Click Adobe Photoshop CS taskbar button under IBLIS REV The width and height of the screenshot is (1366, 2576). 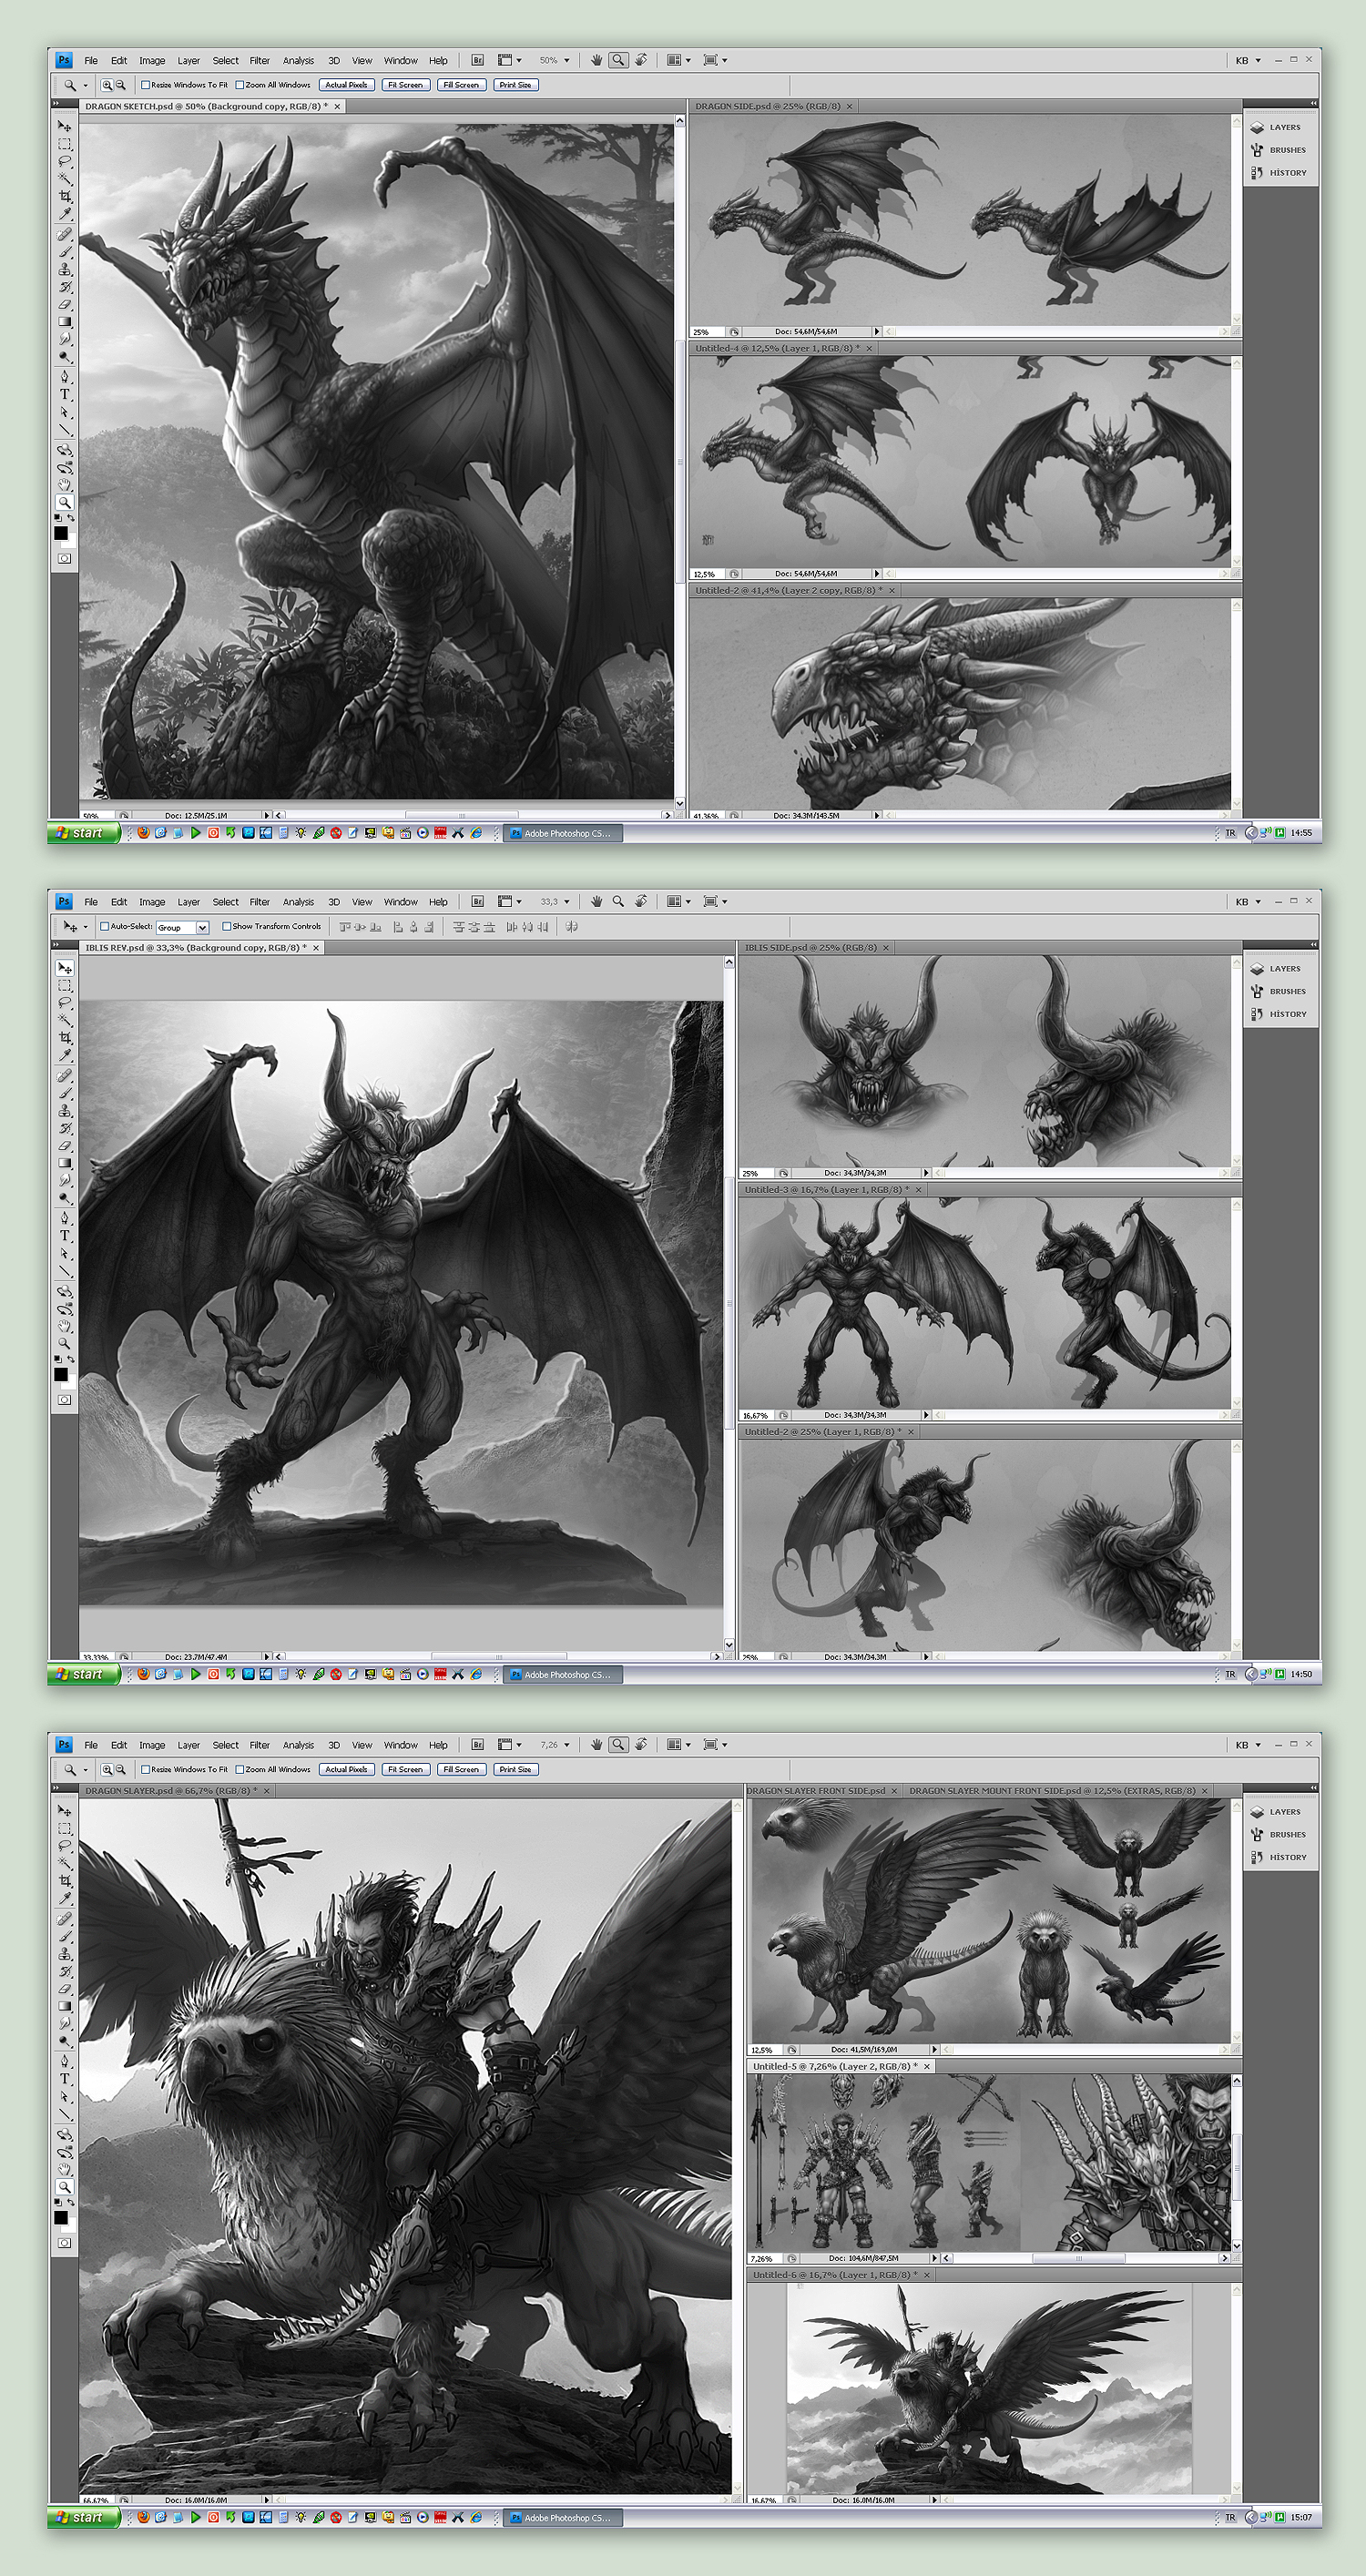563,1674
